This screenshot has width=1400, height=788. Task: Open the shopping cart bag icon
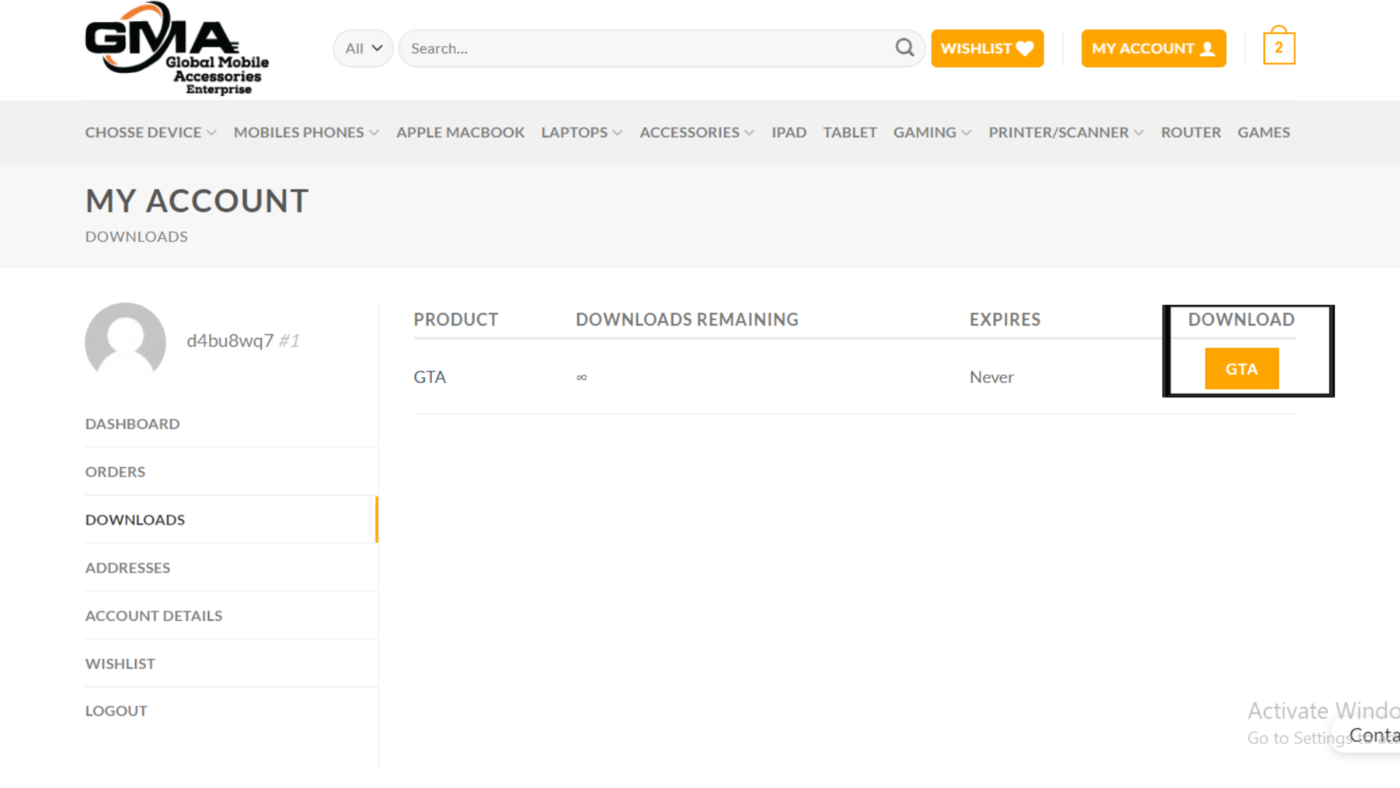(1278, 47)
